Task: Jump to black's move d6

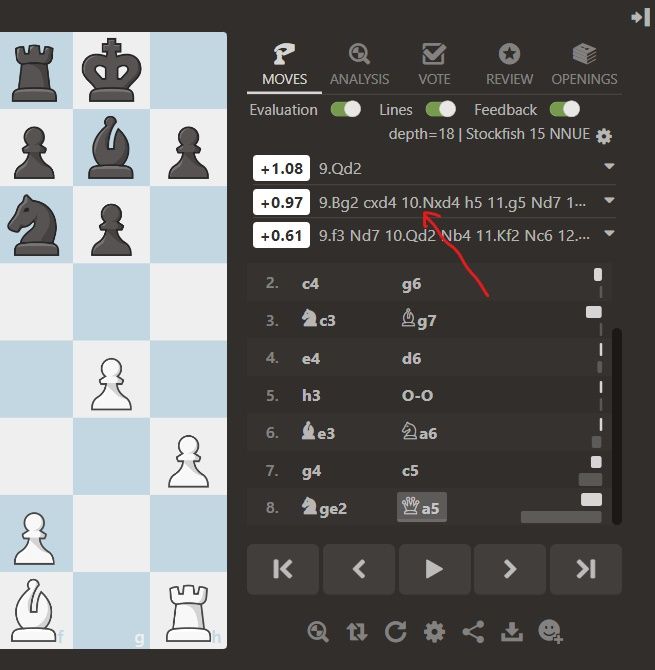Action: tap(411, 358)
